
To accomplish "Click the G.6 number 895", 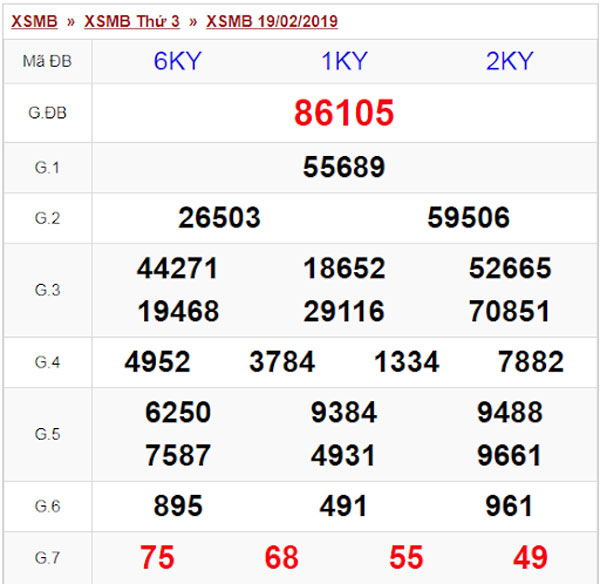I will coord(178,507).
